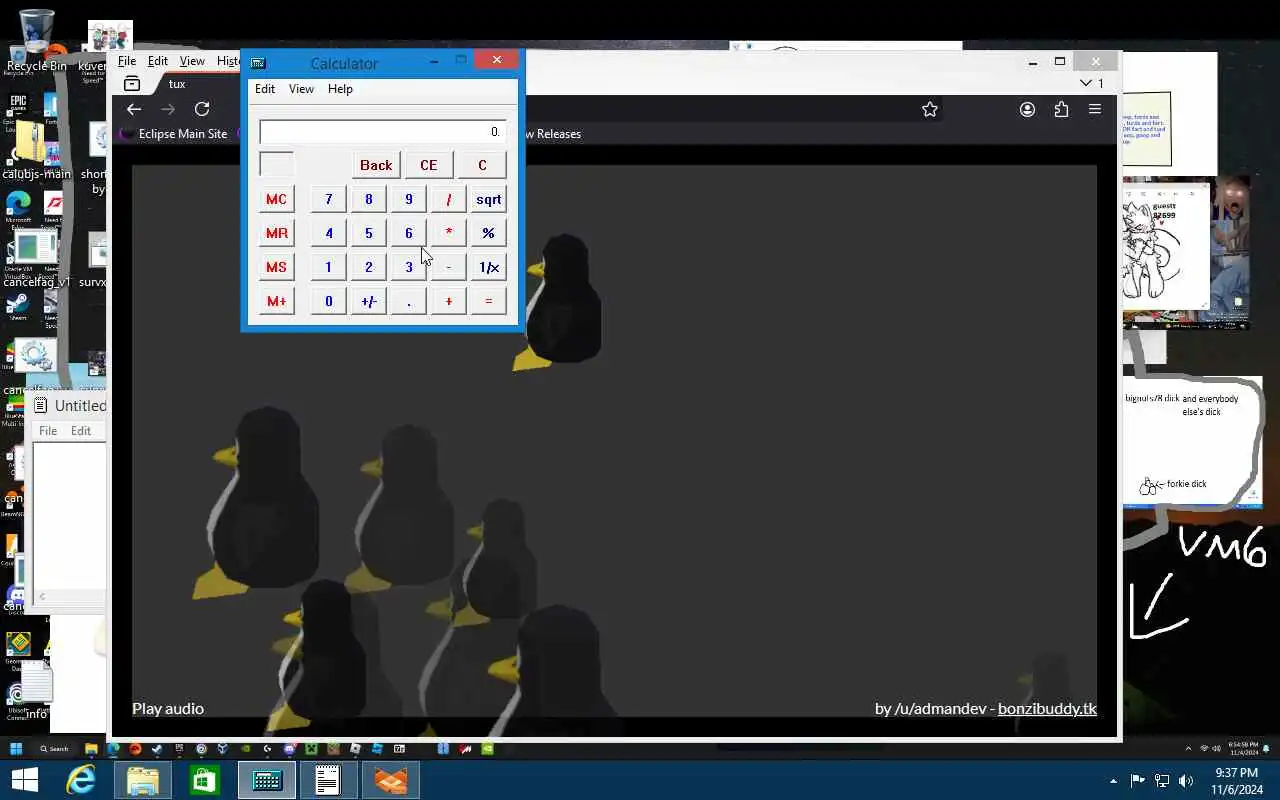
Task: Open the Calculator Edit menu
Action: (x=265, y=89)
